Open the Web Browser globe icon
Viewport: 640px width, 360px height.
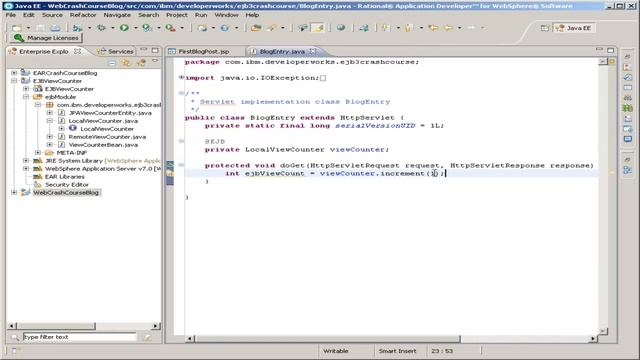tap(341, 28)
